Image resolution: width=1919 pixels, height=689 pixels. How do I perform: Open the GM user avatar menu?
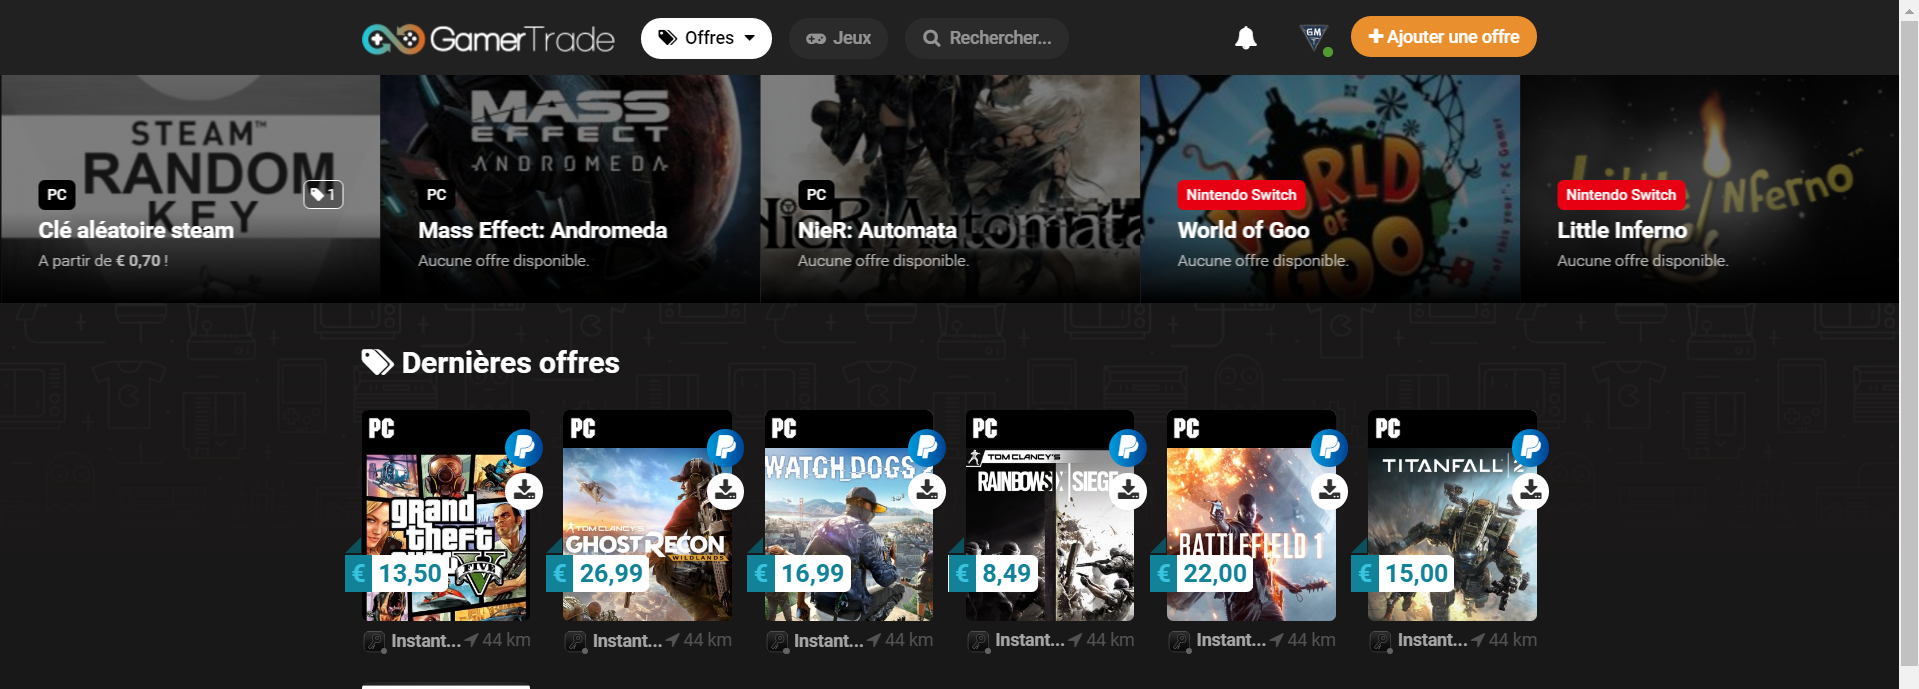pos(1315,38)
